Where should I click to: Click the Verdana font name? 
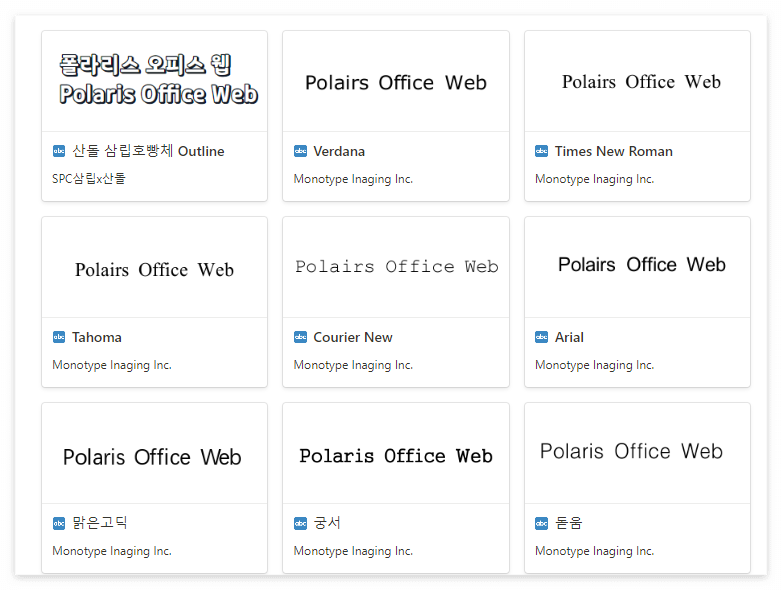339,151
